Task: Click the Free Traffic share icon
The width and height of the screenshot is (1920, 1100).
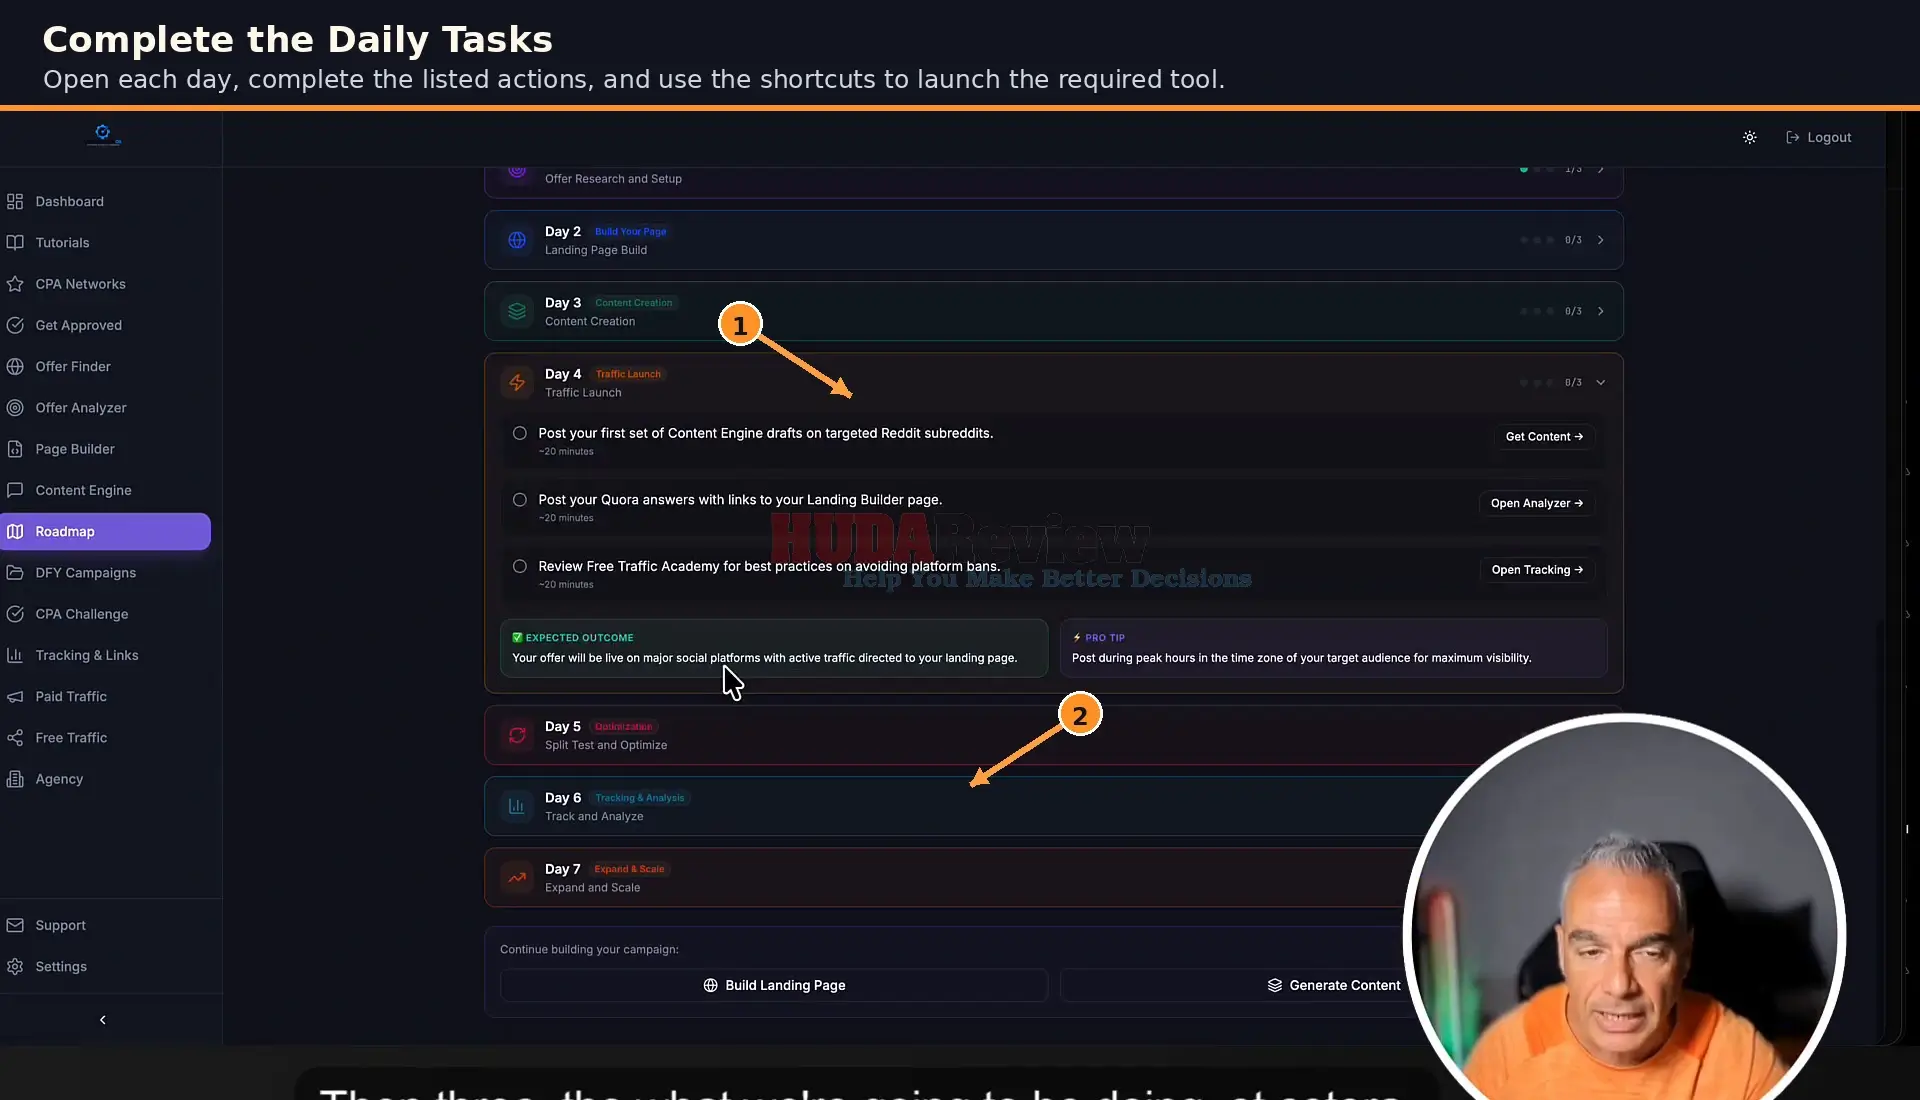Action: (15, 737)
